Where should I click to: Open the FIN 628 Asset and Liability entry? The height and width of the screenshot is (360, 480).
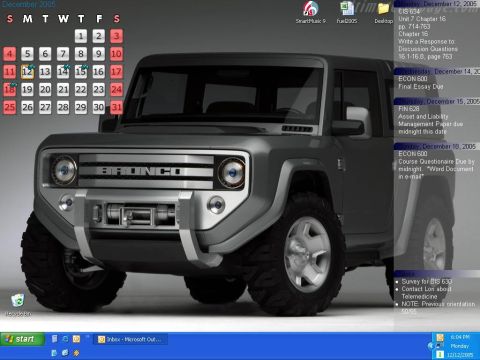[x=431, y=120]
